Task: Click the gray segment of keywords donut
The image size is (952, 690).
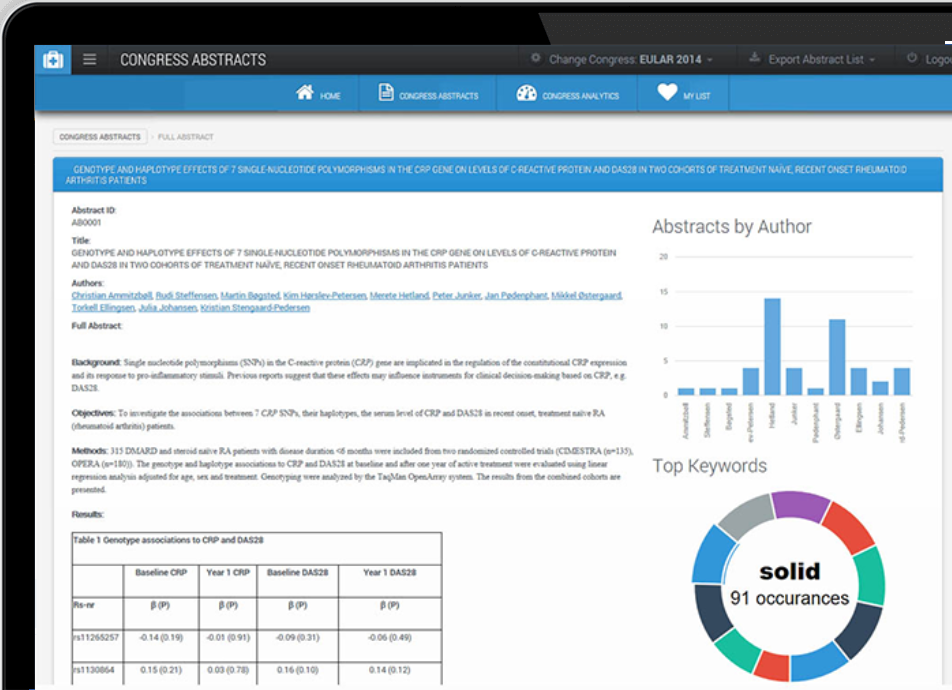Action: 745,516
